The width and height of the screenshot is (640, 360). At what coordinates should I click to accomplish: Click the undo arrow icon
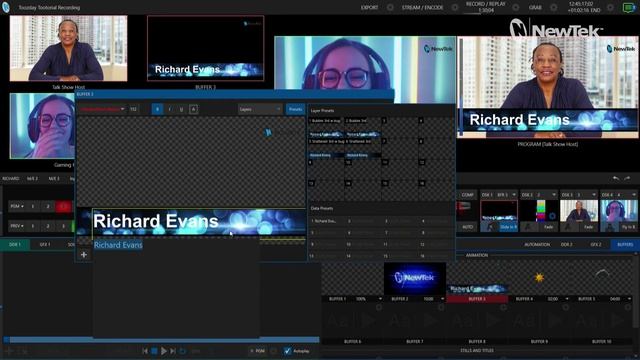coord(616,178)
